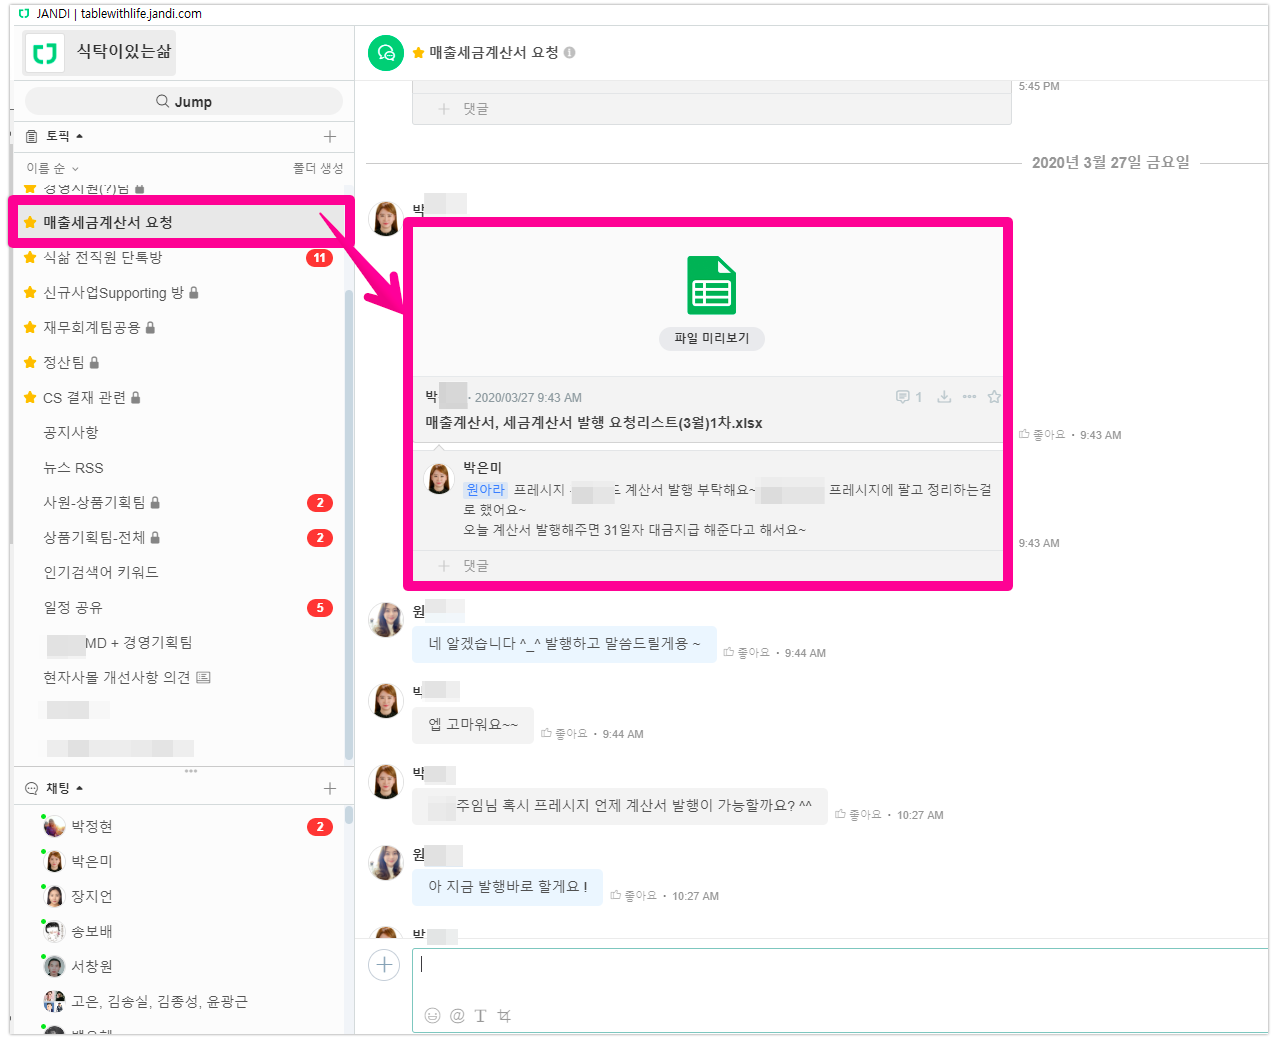1273x1039 pixels.
Task: Open the 식삶 전직원 단톡방 topic
Action: [x=102, y=258]
